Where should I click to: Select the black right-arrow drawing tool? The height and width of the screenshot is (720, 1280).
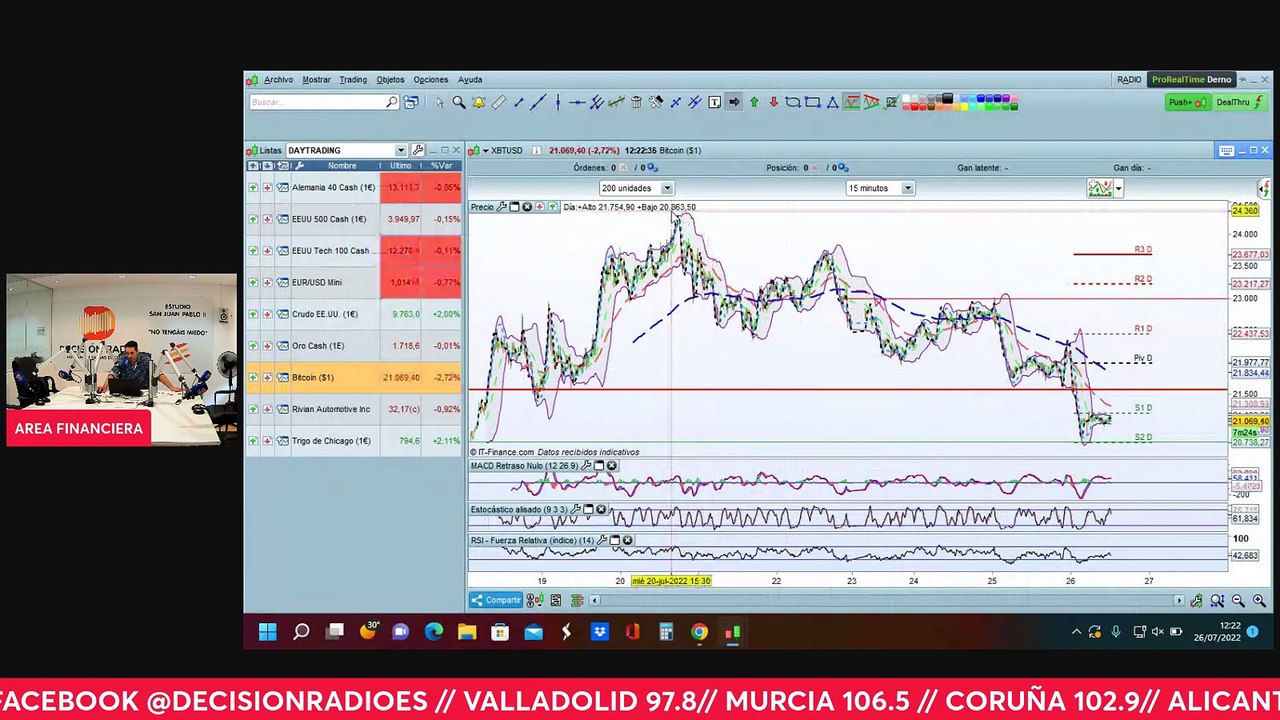(x=734, y=102)
